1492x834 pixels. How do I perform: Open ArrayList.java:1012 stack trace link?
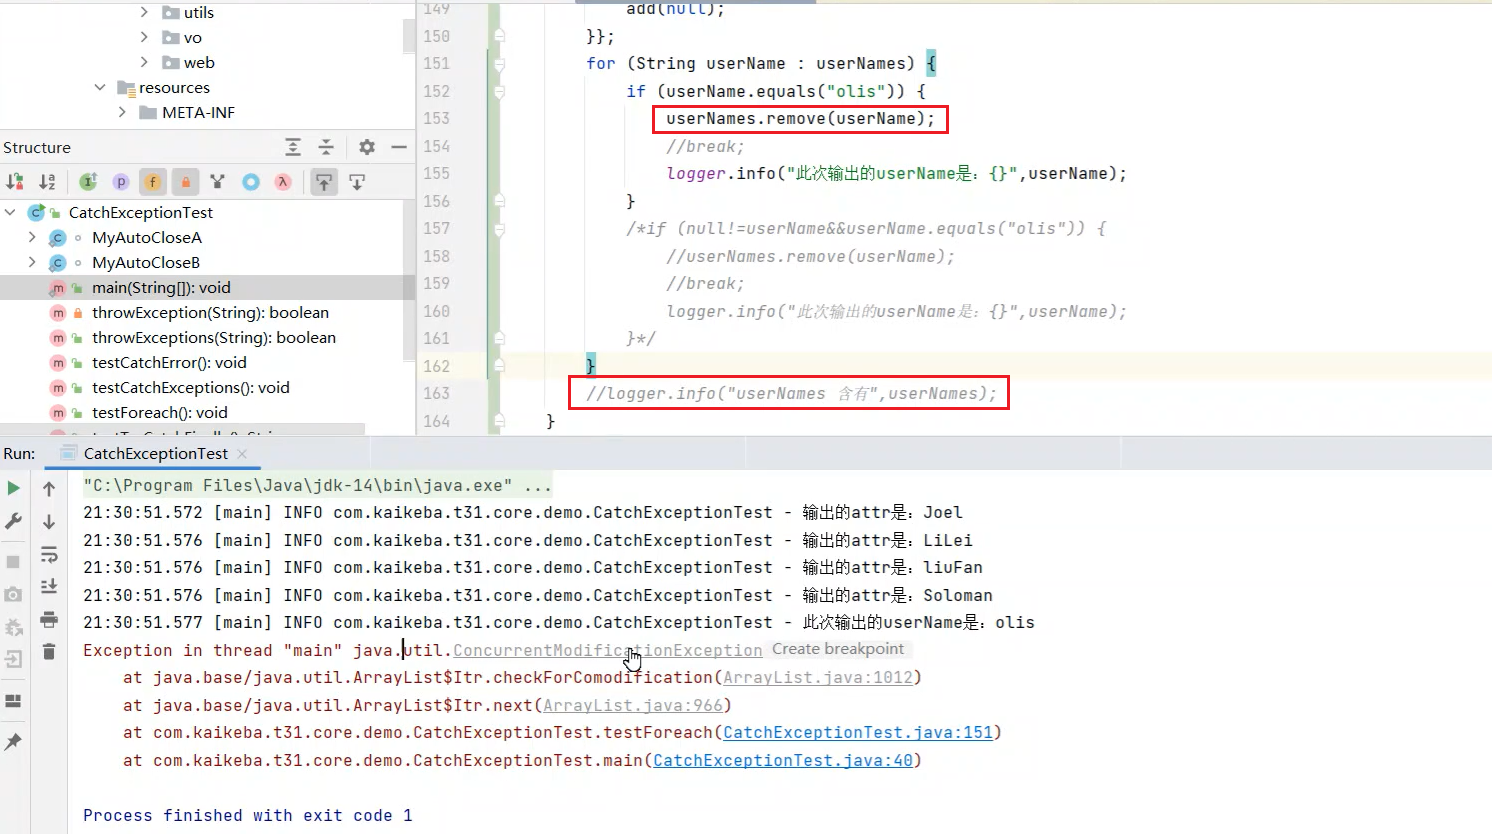[x=817, y=677]
